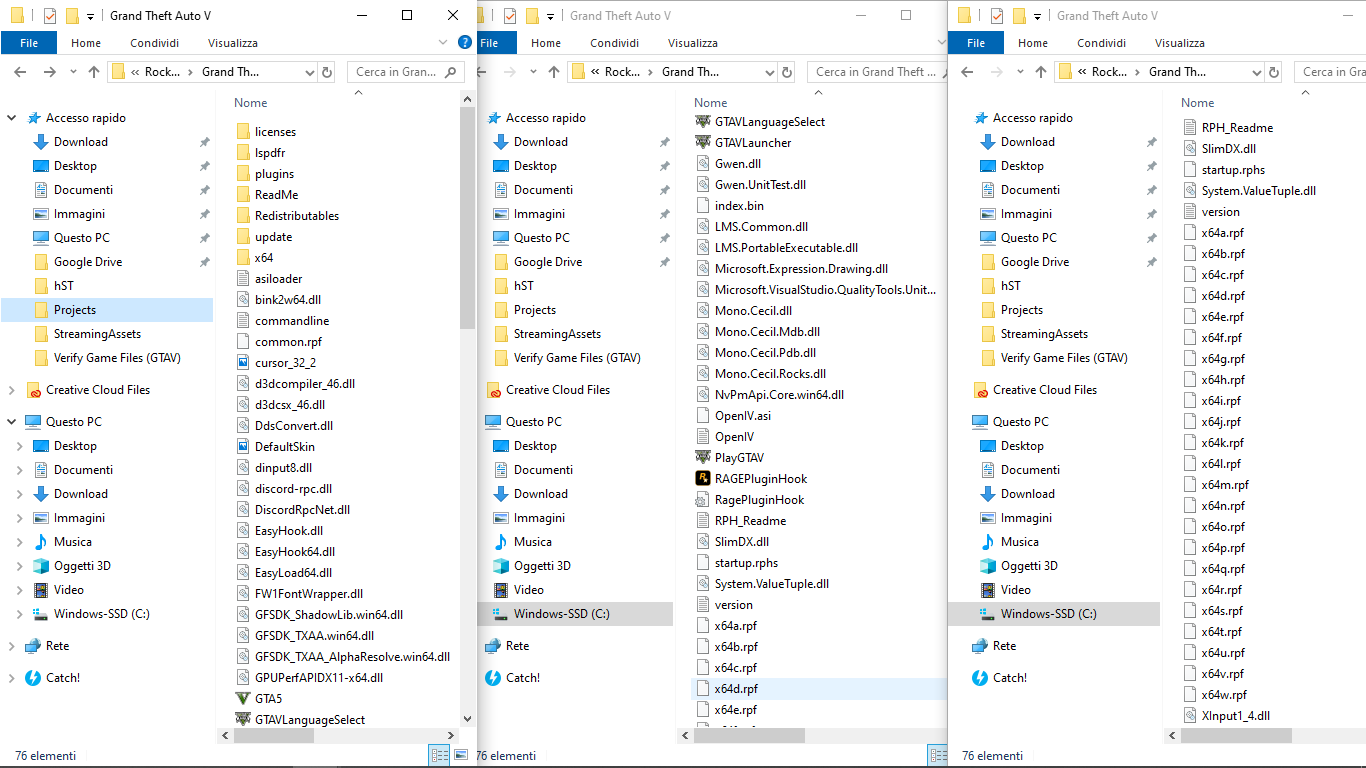Click the Musica note icon in middle window
1366x768 pixels.
click(x=501, y=542)
